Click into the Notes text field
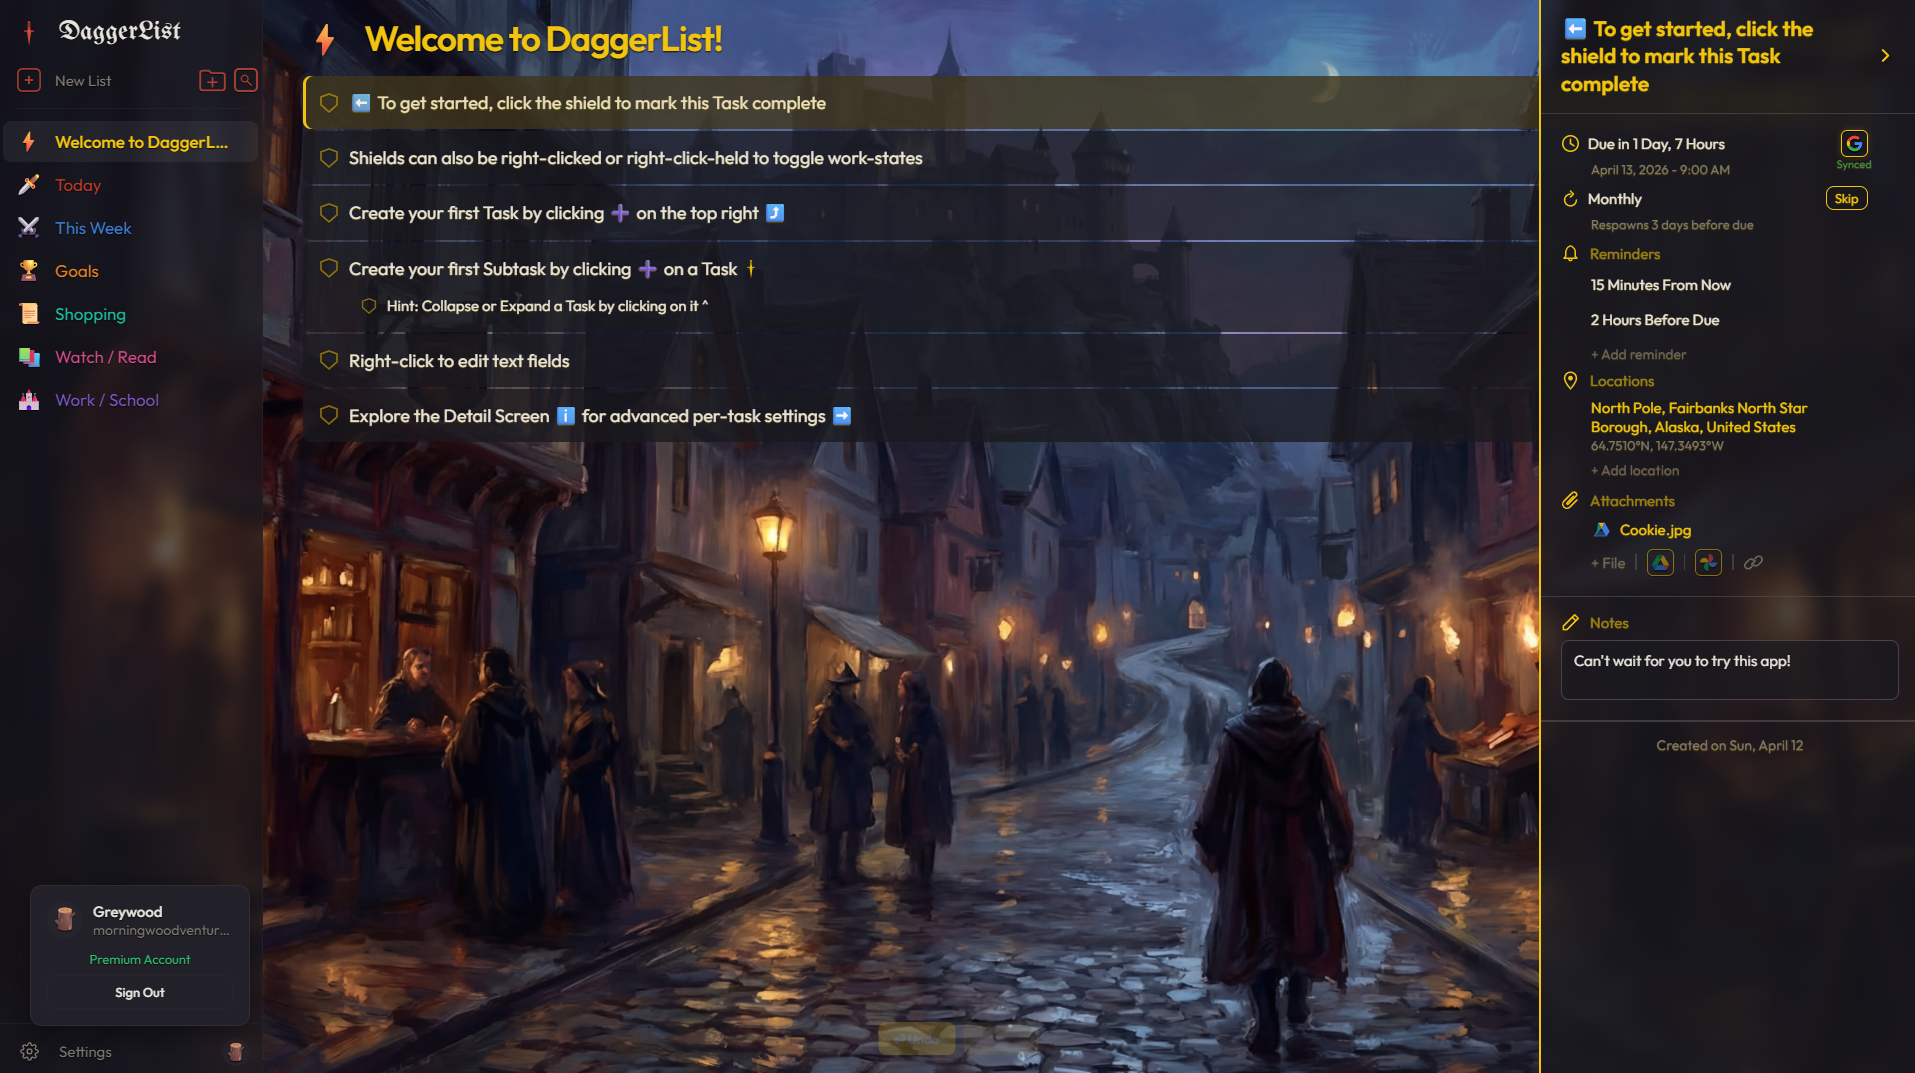This screenshot has width=1915, height=1073. coord(1729,670)
